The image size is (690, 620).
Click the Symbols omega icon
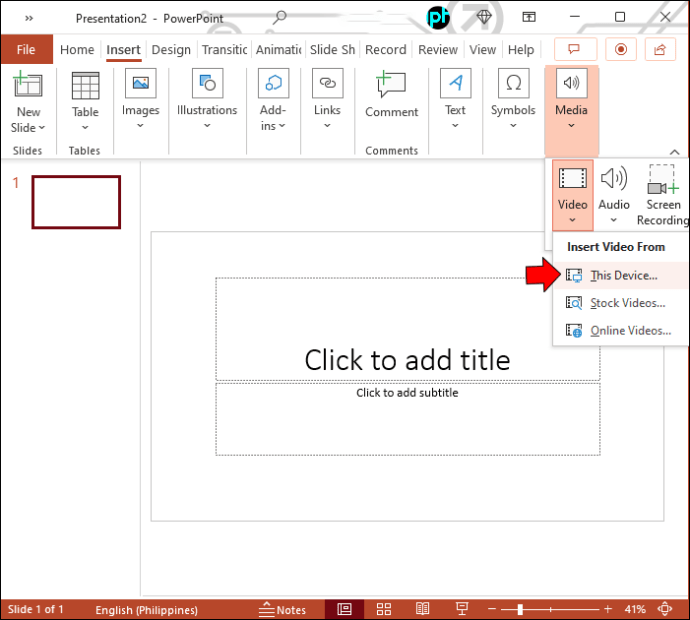pyautogui.click(x=513, y=83)
